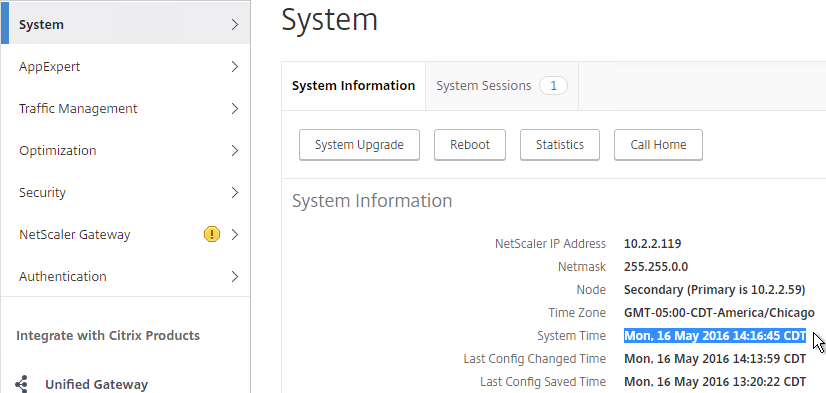Viewport: 826px width, 393px height.
Task: Expand the AppExpert chevron
Action: click(235, 67)
